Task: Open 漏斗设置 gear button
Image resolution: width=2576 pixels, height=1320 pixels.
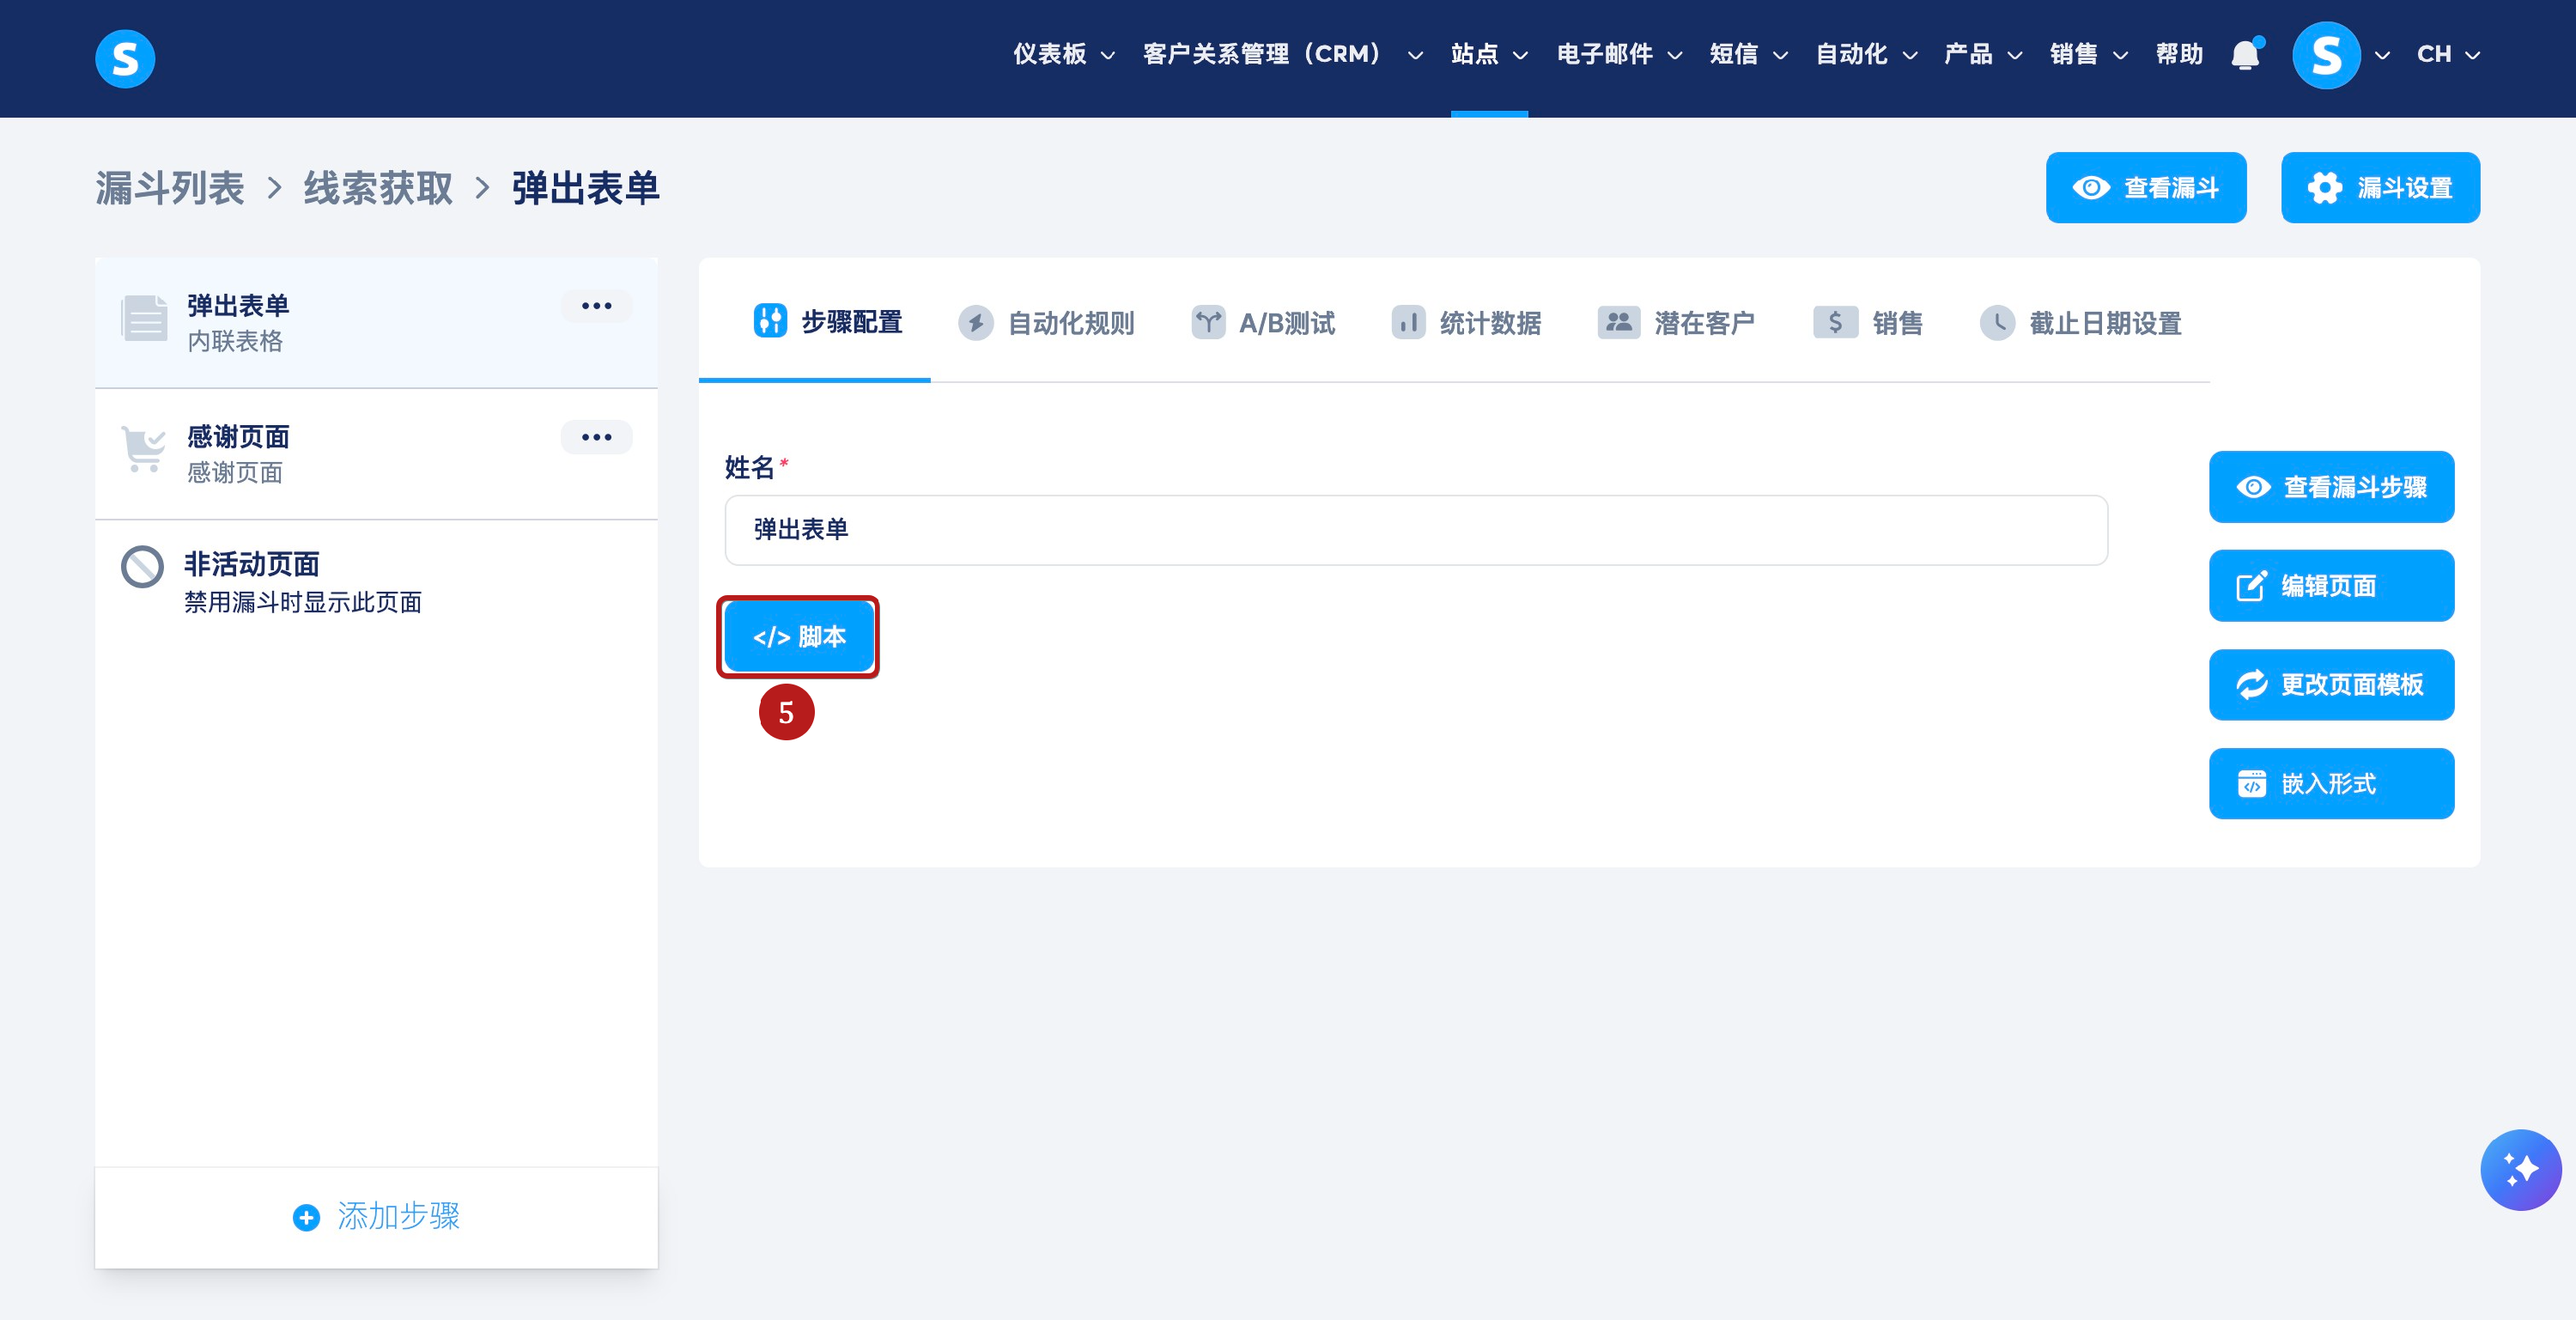Action: (2380, 188)
